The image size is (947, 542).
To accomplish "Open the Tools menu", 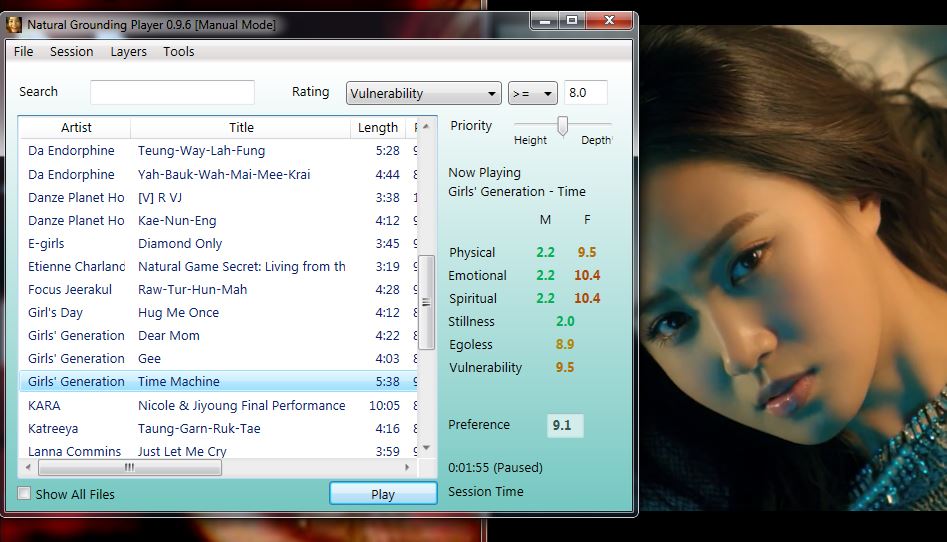I will click(179, 51).
